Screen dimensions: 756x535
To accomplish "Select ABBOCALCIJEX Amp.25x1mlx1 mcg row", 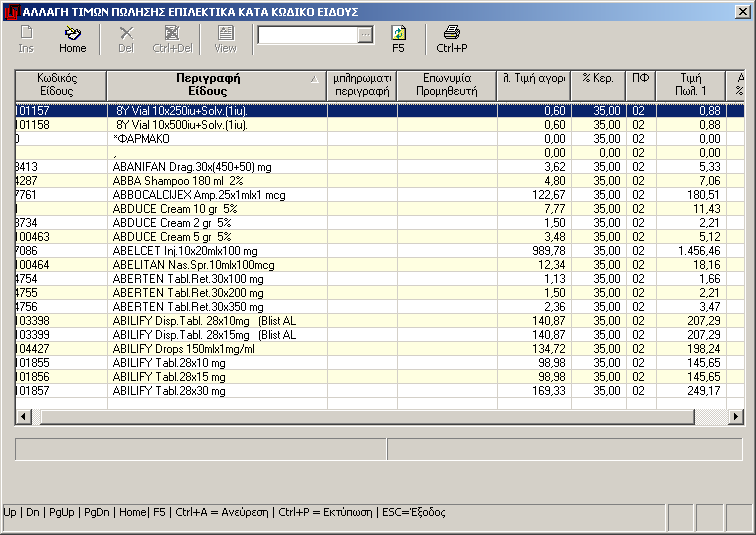I will [x=379, y=195].
